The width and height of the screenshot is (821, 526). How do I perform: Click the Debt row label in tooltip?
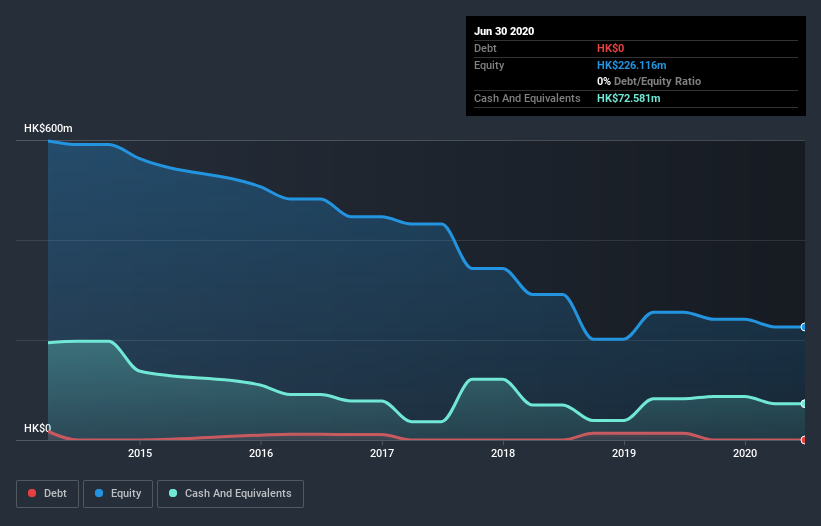click(485, 48)
